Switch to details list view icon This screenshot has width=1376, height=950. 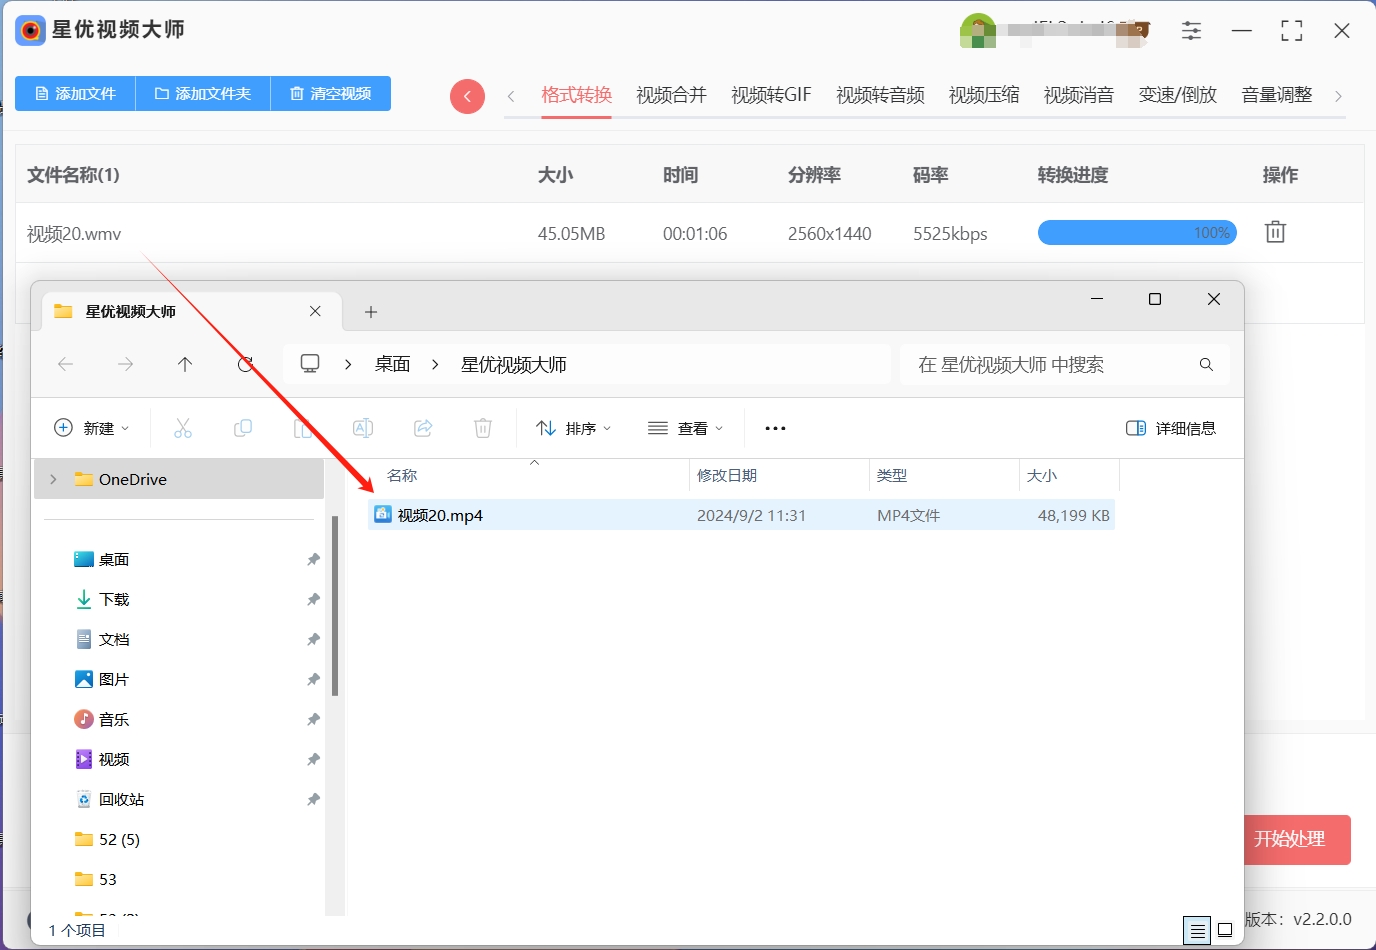(1197, 931)
